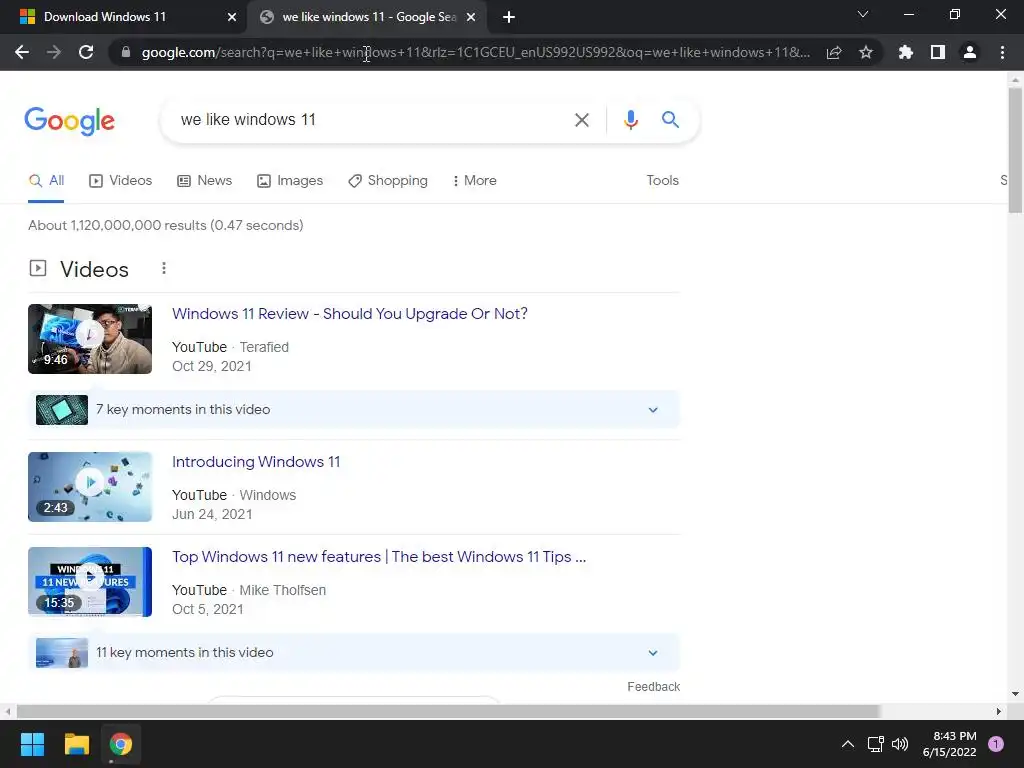Image resolution: width=1024 pixels, height=768 pixels.
Task: Open new browser tab plus button
Action: tap(509, 17)
